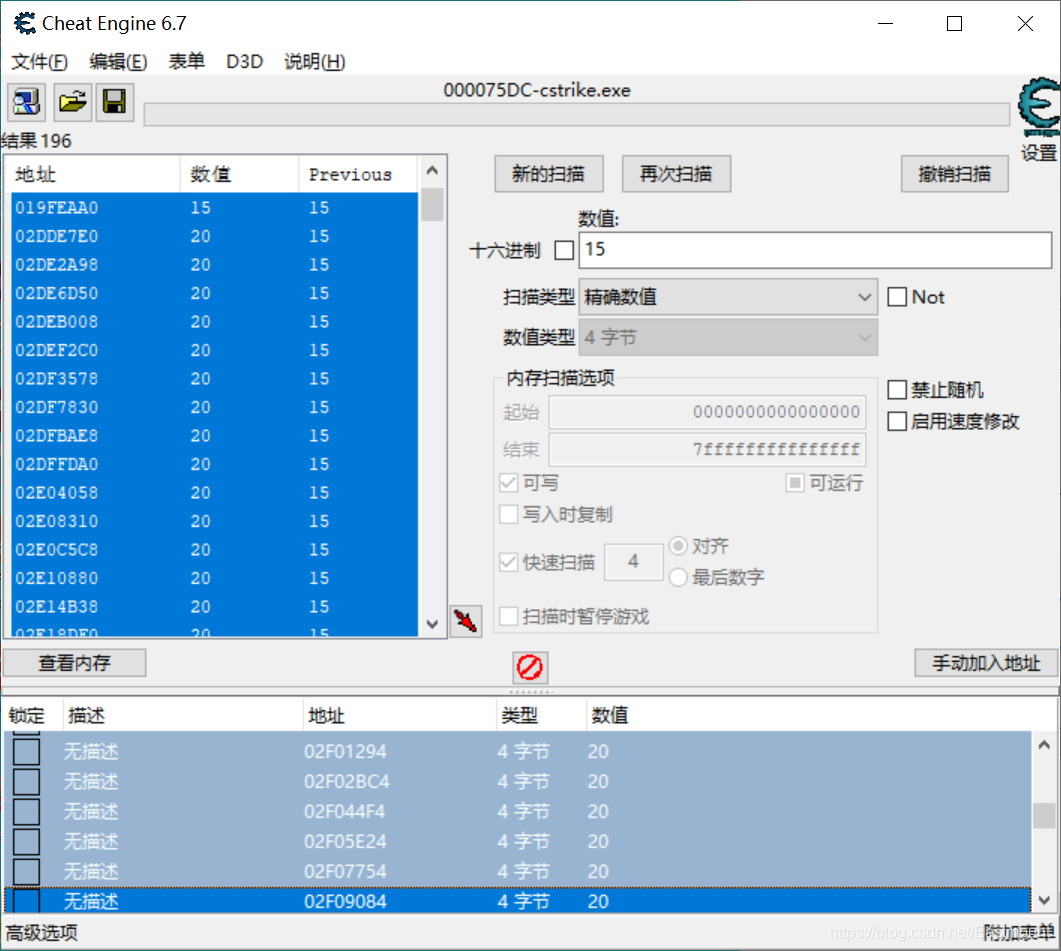This screenshot has width=1061, height=951.
Task: Select result address 02E14B38
Action: (215, 606)
